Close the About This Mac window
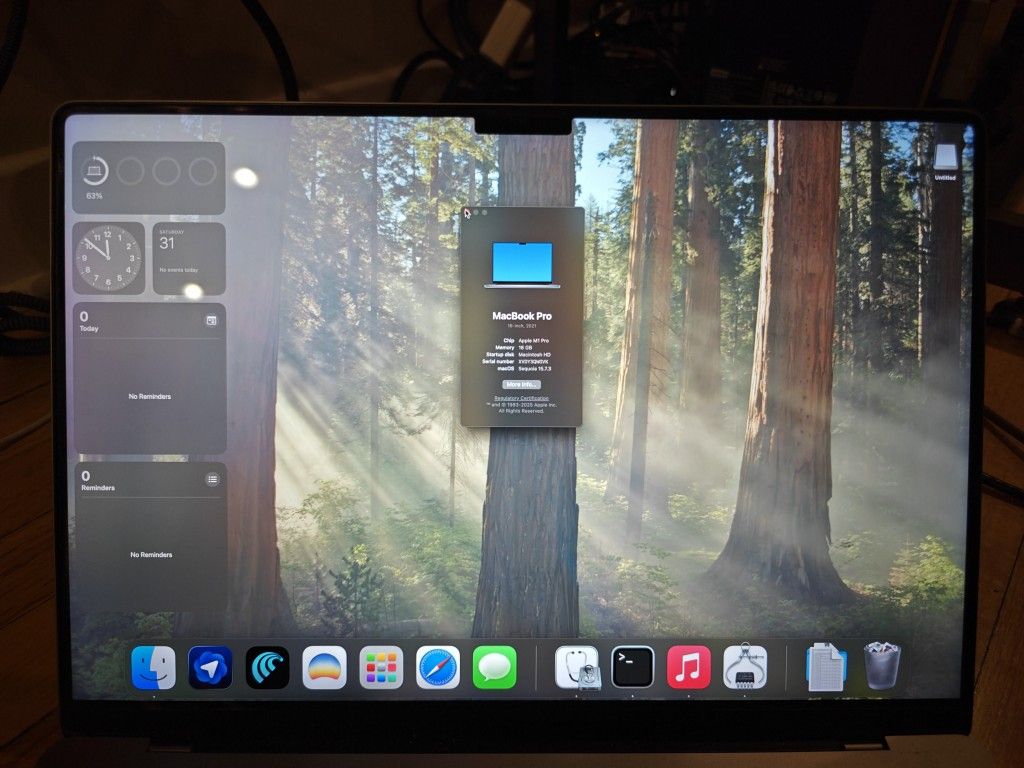 coord(468,212)
